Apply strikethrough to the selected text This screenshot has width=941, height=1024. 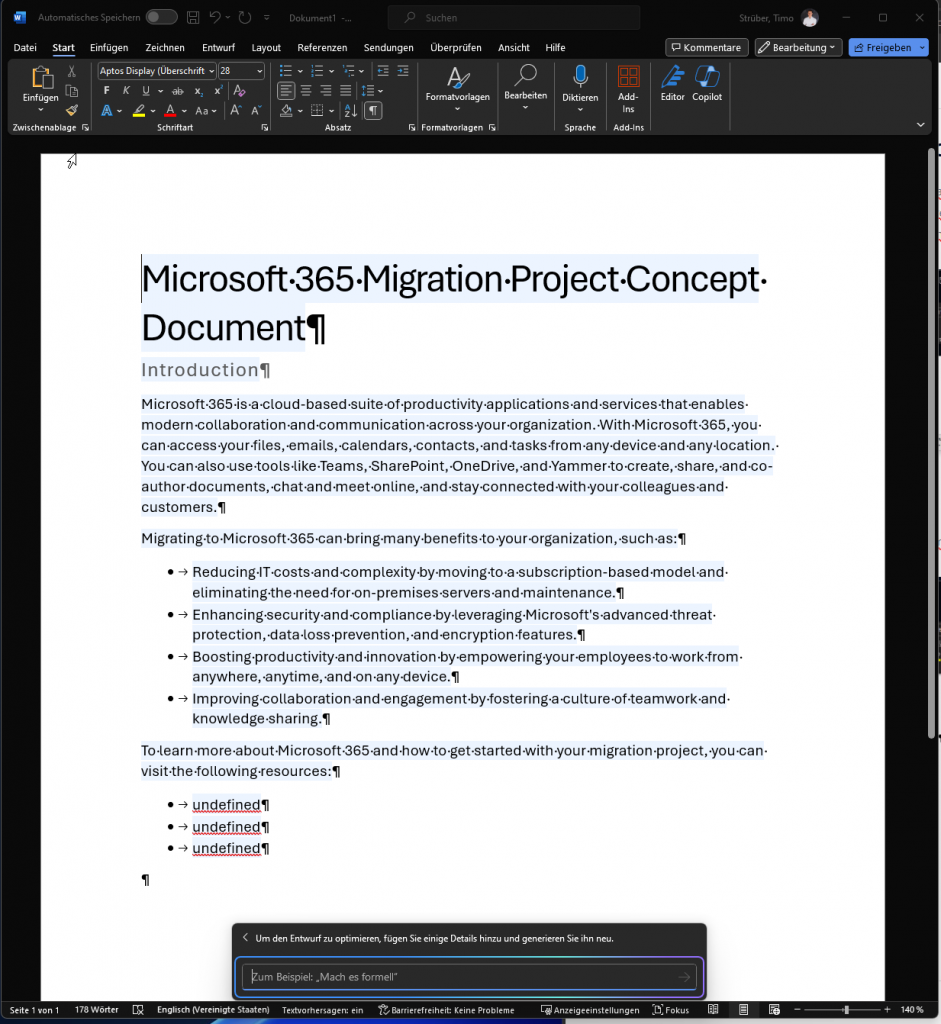[x=178, y=91]
